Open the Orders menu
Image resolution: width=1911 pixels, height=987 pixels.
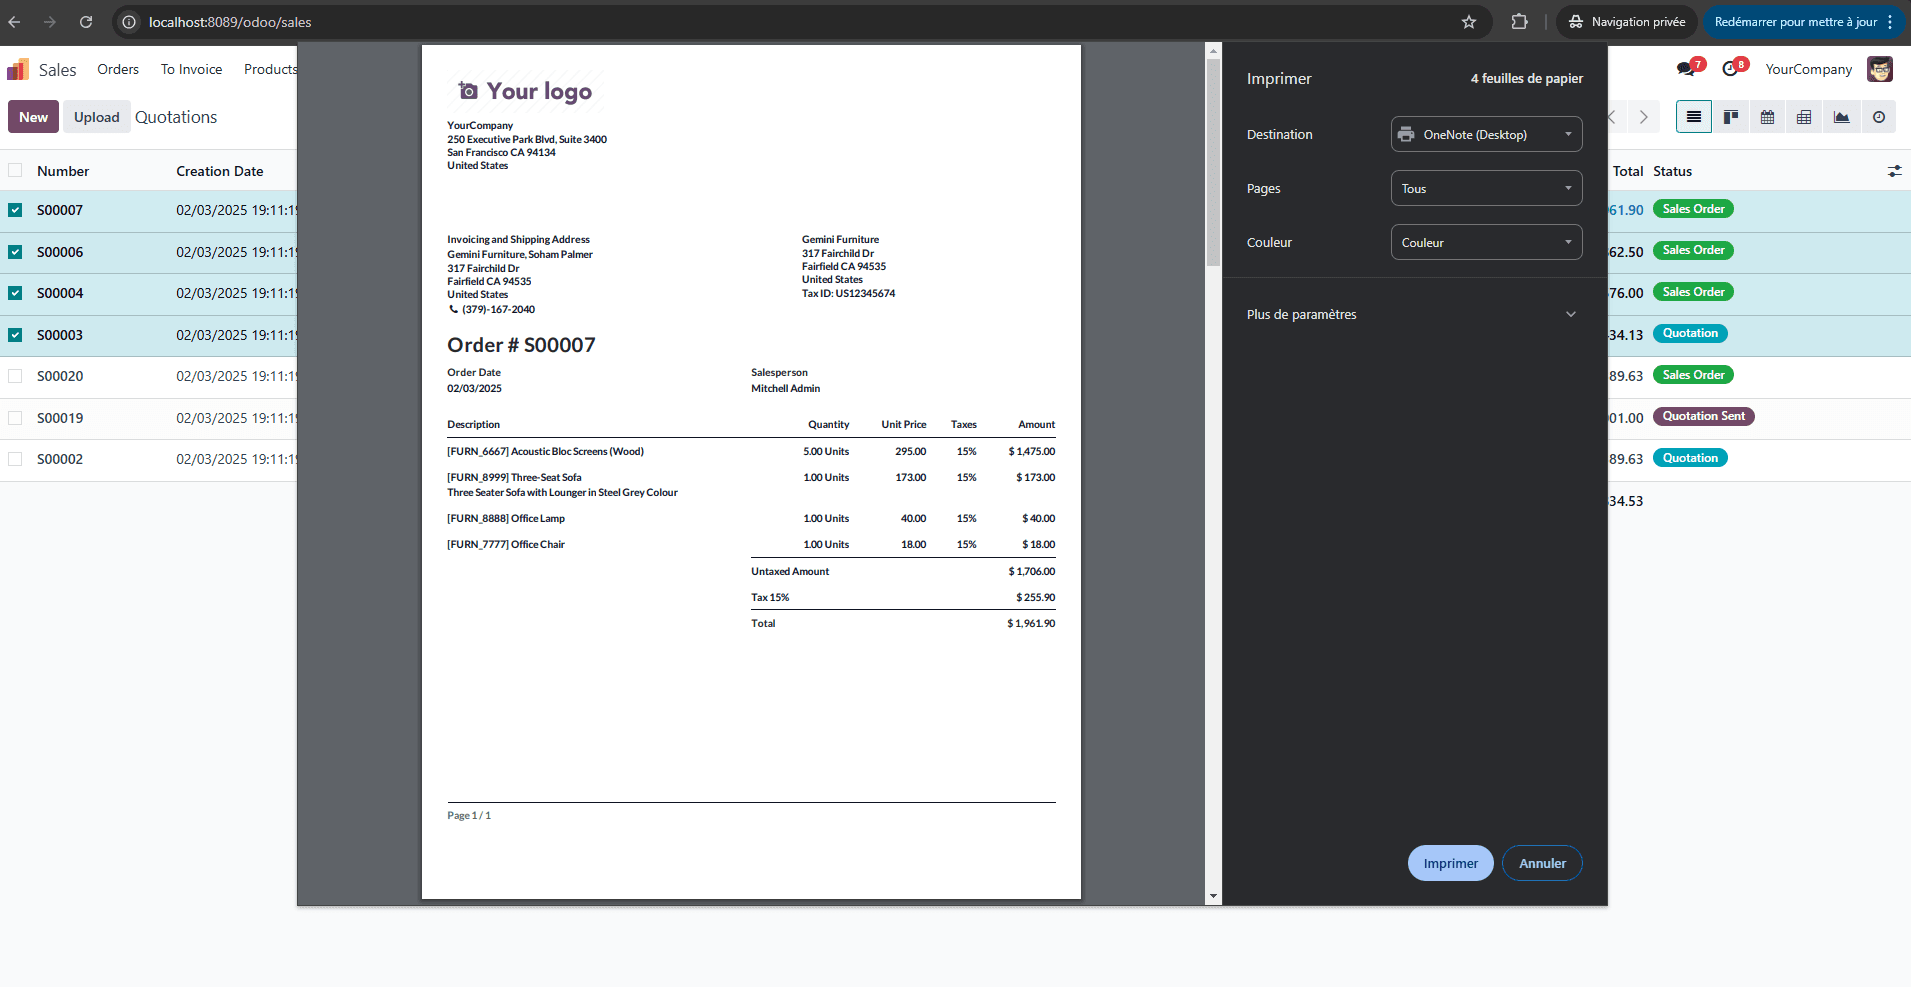pyautogui.click(x=118, y=69)
